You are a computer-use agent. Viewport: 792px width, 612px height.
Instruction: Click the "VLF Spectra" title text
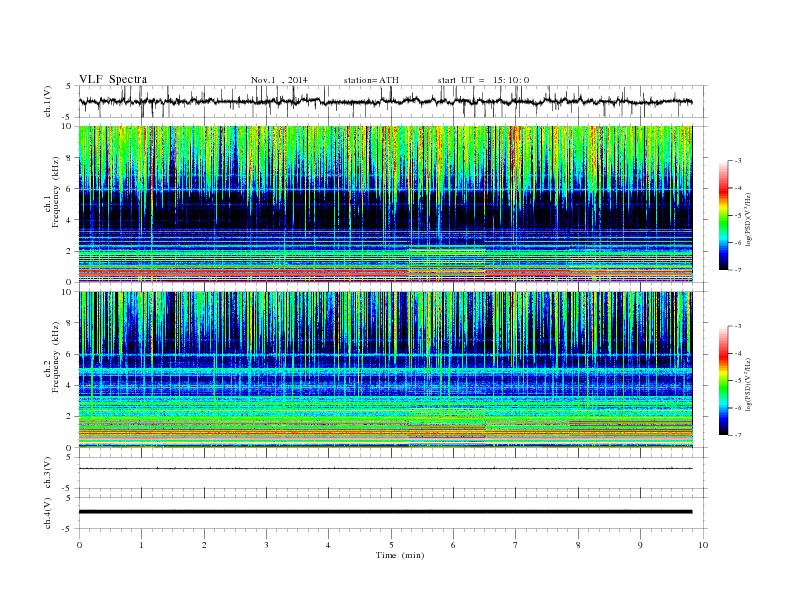[x=113, y=79]
